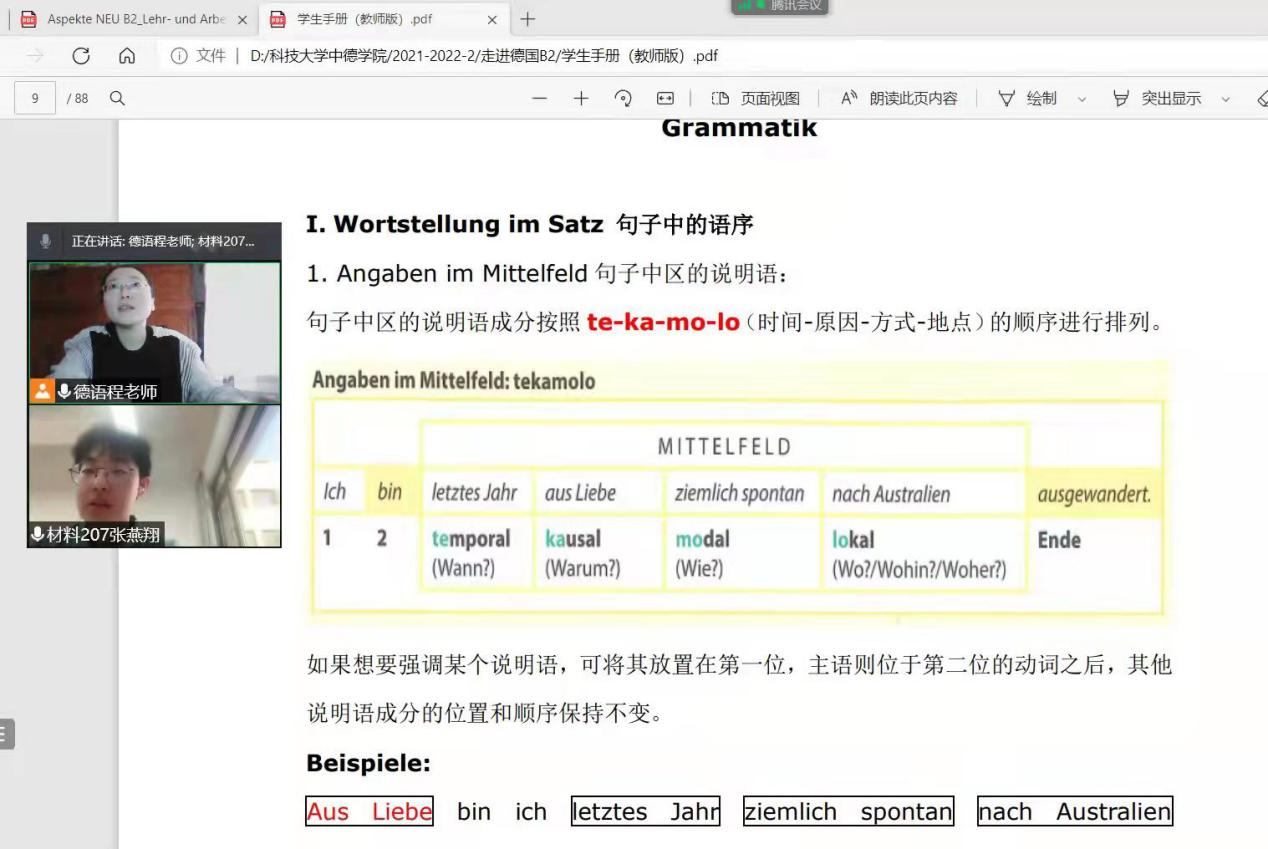
Task: Open PDF search with magnifier icon
Action: (x=117, y=98)
